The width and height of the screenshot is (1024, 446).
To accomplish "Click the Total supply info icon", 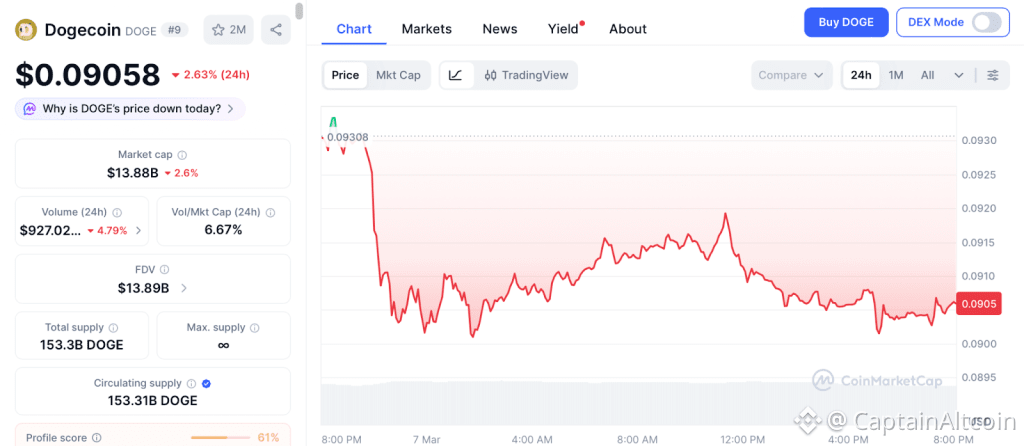I will (x=113, y=328).
